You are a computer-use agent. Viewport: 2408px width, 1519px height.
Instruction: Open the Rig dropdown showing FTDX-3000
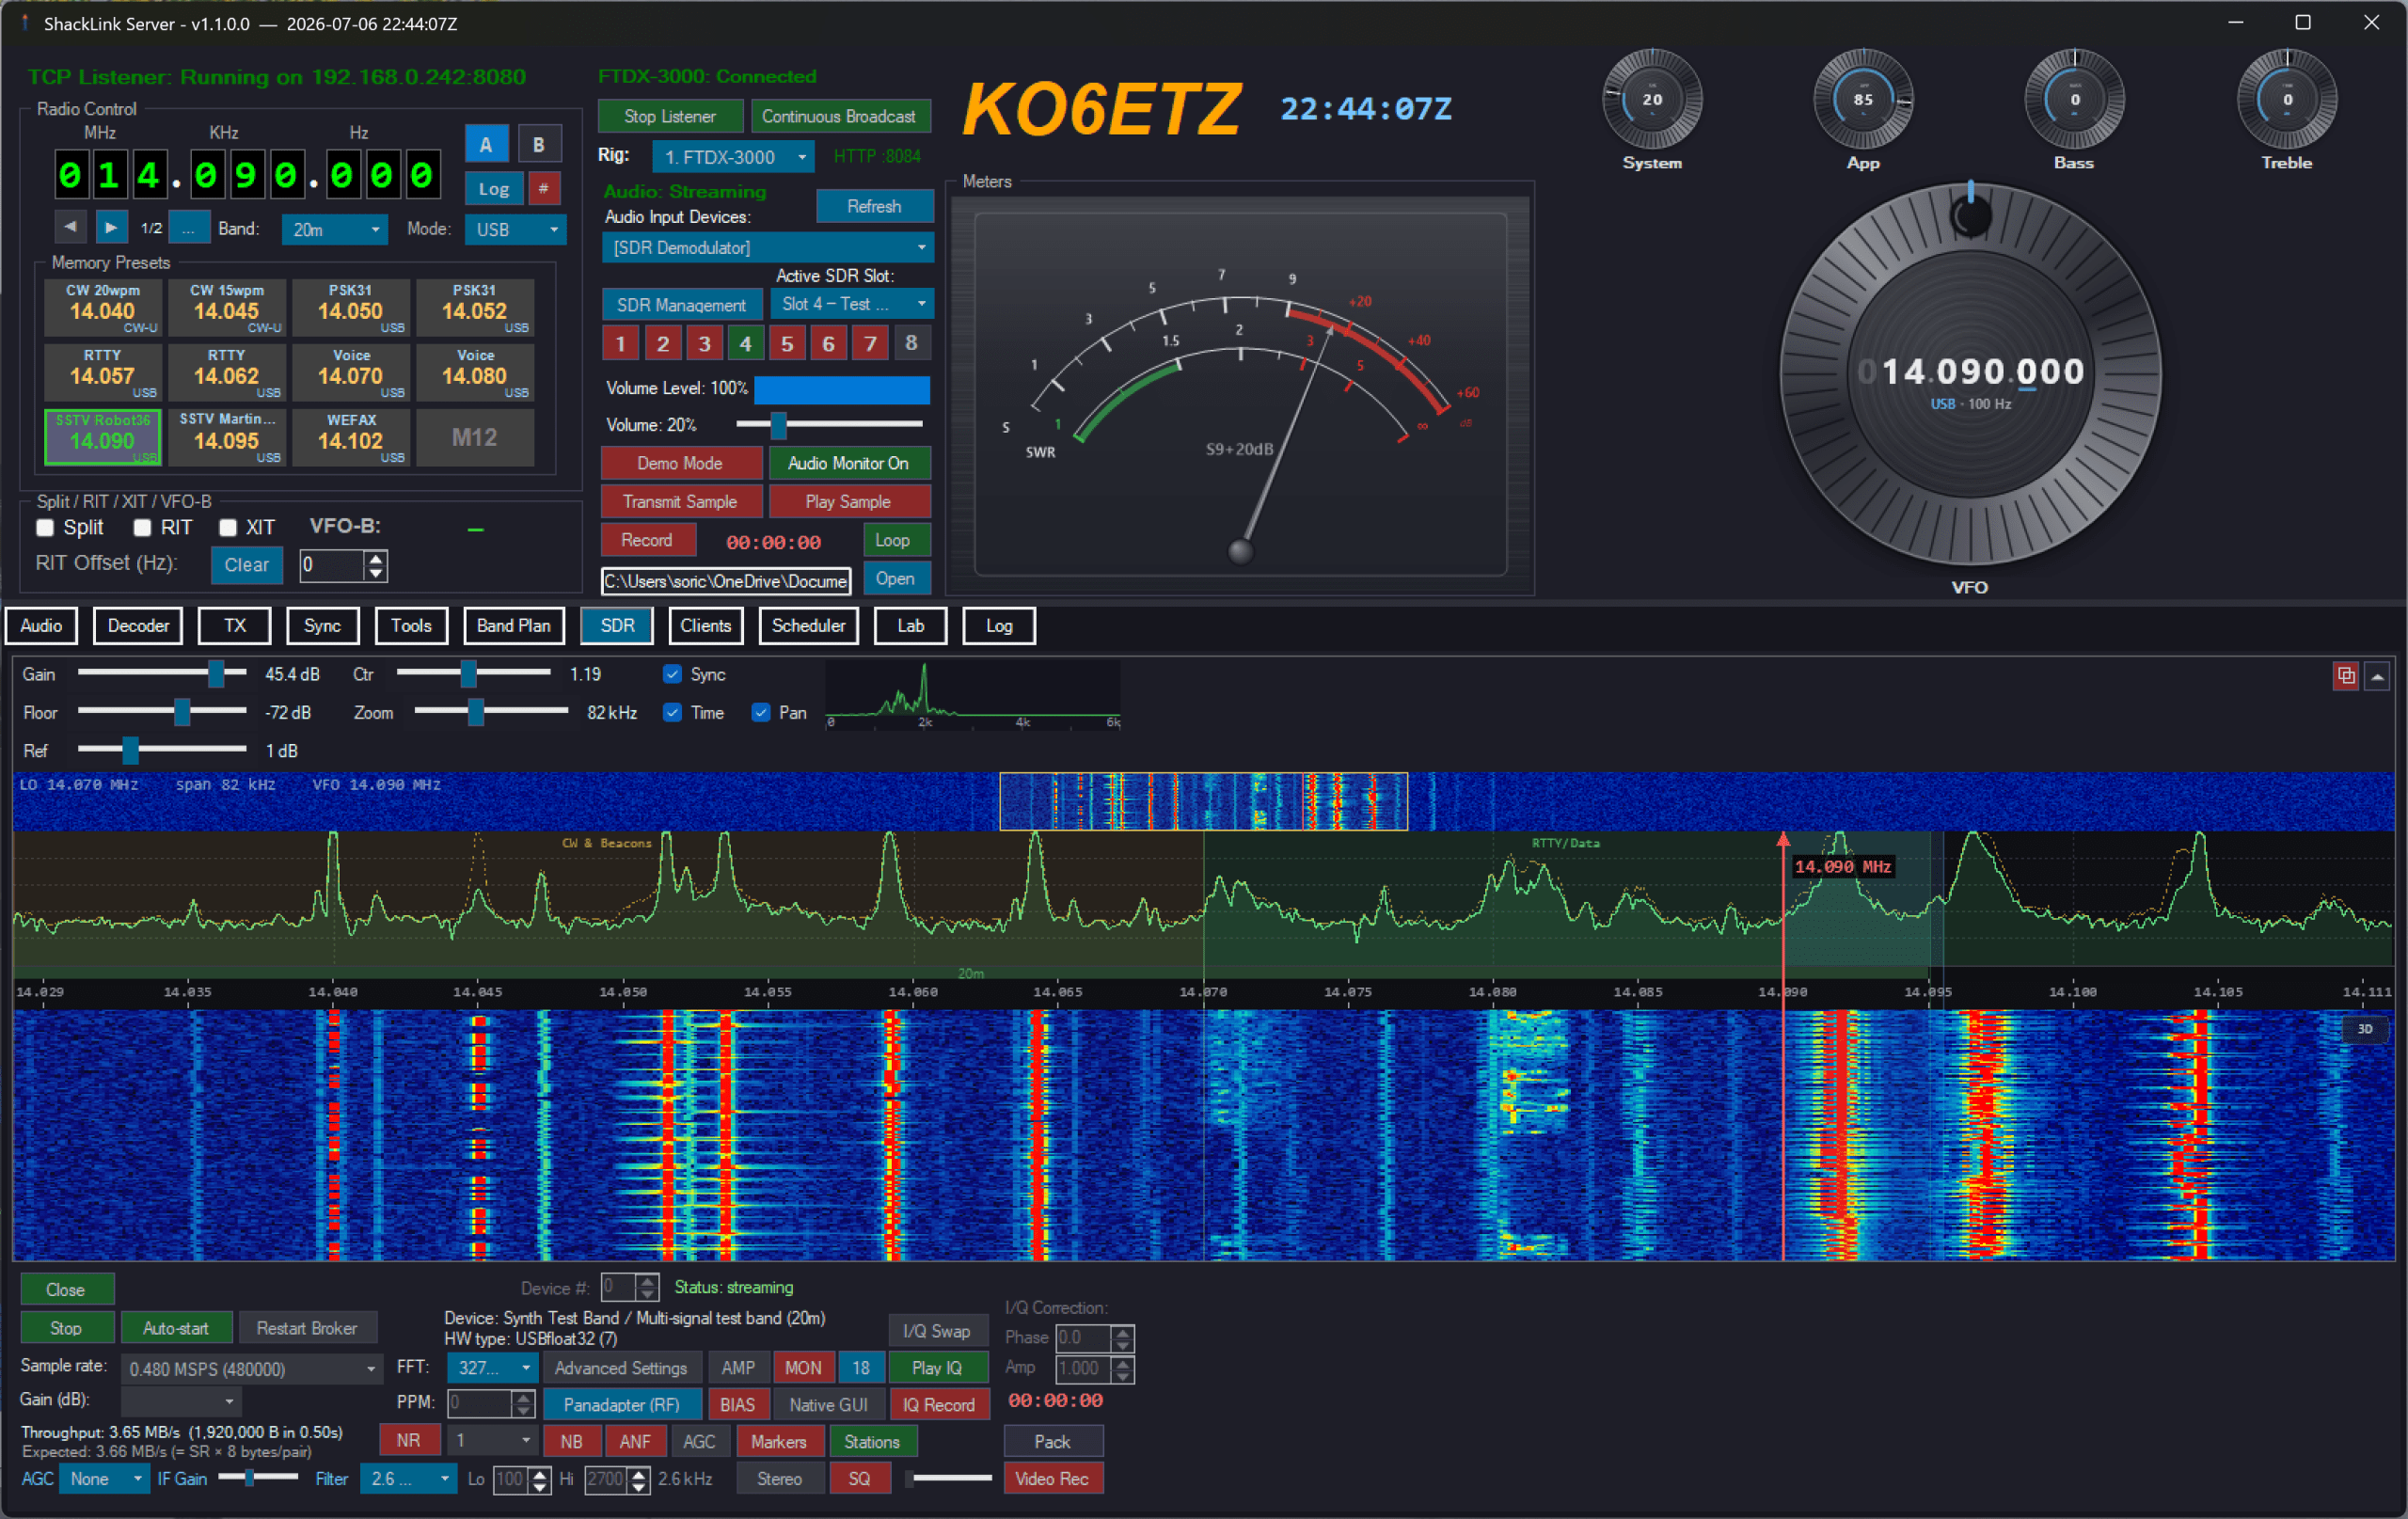click(733, 157)
